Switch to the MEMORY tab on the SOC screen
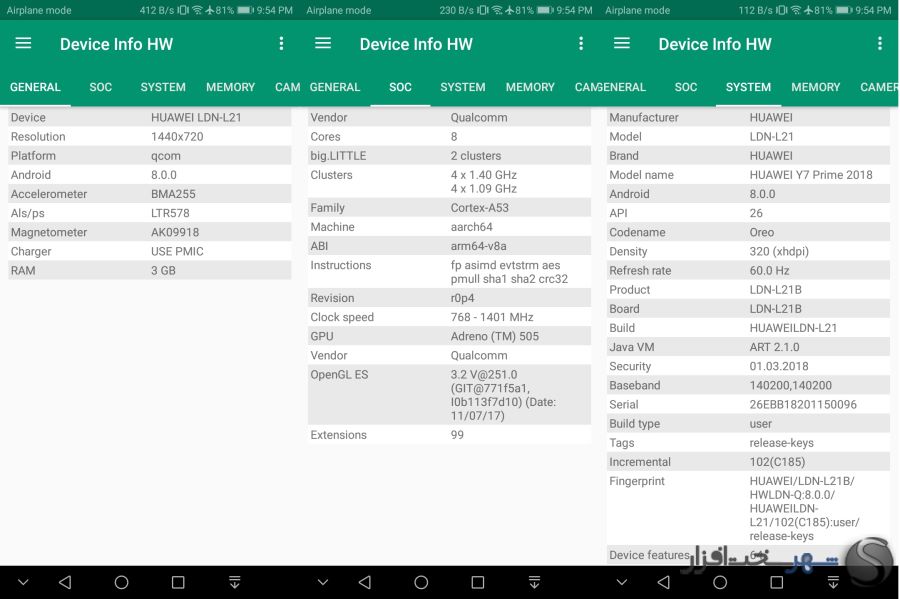 (530, 87)
